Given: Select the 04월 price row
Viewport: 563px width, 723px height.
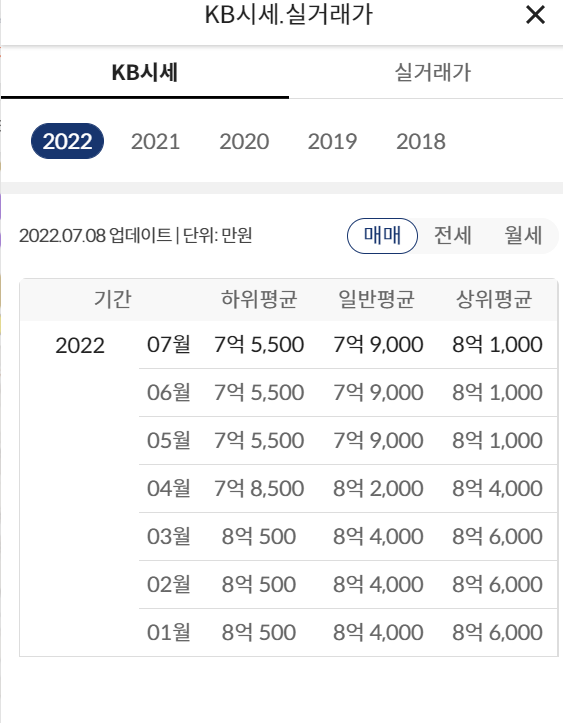Looking at the screenshot, I should point(348,488).
